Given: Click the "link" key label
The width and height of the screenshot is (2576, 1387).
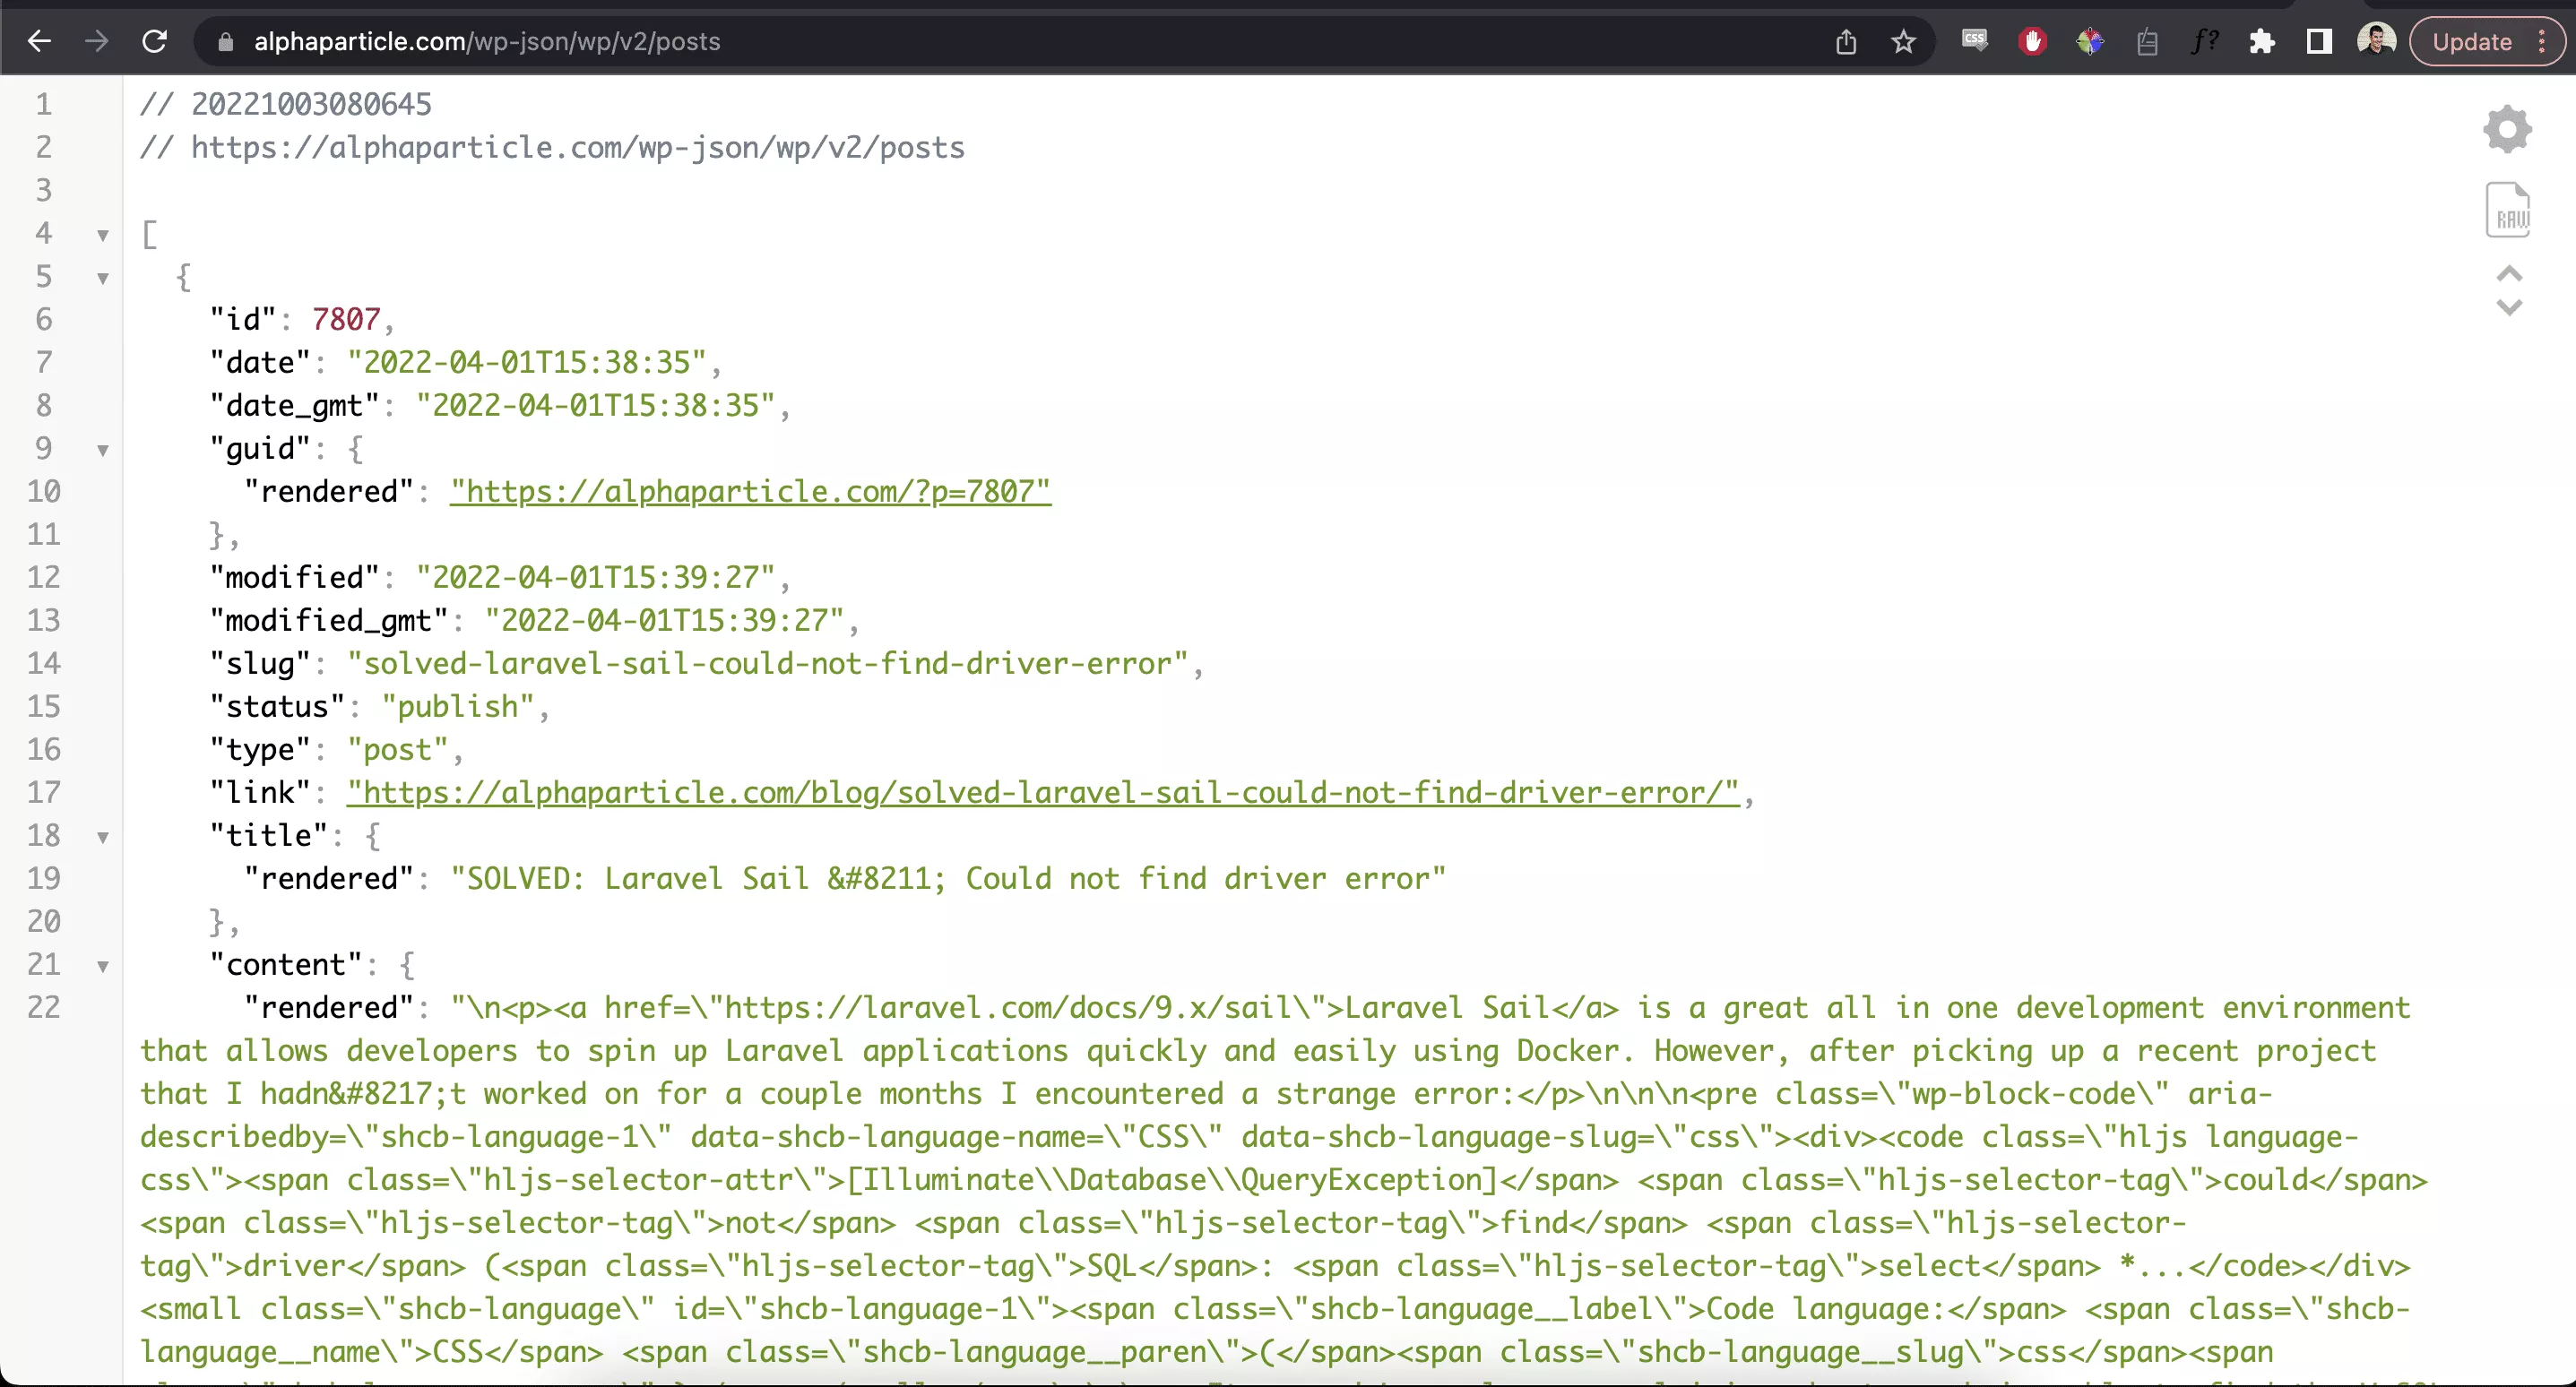Looking at the screenshot, I should tap(260, 792).
